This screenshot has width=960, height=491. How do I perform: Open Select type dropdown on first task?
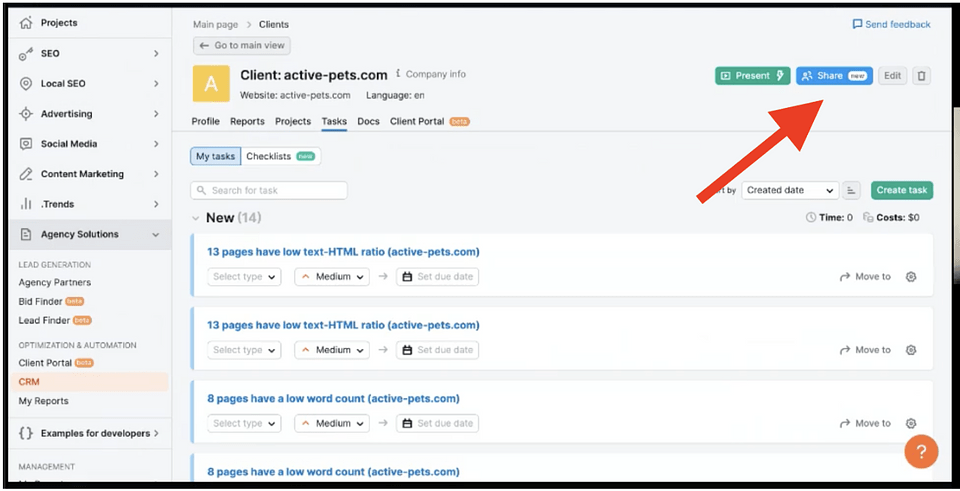[245, 277]
